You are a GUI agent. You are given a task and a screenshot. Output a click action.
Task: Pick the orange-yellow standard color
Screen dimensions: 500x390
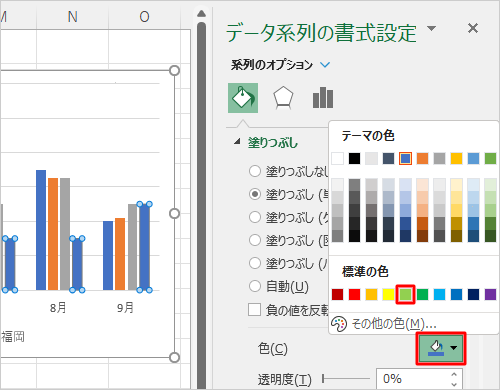click(371, 294)
